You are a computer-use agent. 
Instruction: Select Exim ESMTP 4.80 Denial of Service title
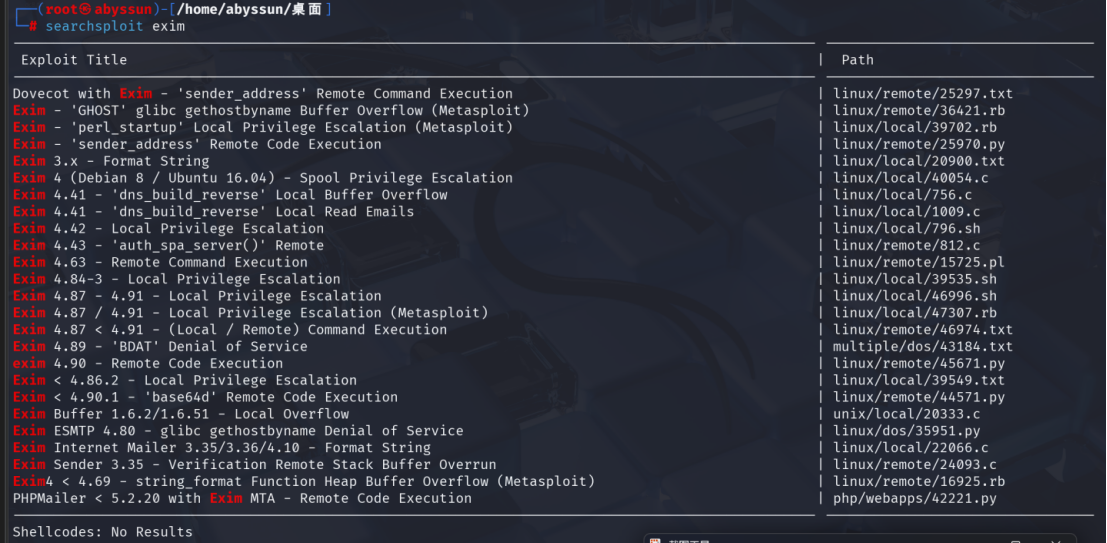pyautogui.click(x=238, y=431)
